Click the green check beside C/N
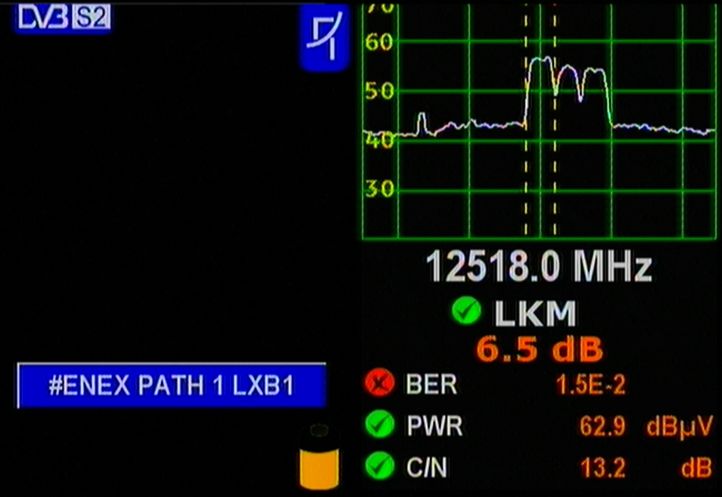 point(378,466)
